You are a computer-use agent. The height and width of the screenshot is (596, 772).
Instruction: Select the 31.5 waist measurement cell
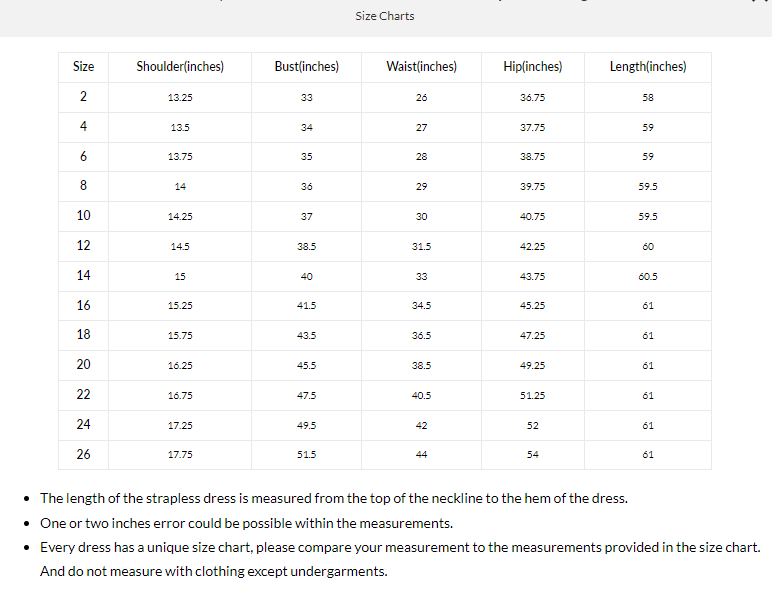(x=421, y=246)
